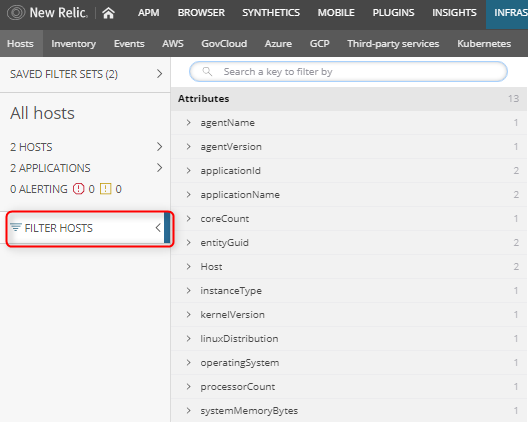Expand the Host attribute chevron

tap(189, 266)
